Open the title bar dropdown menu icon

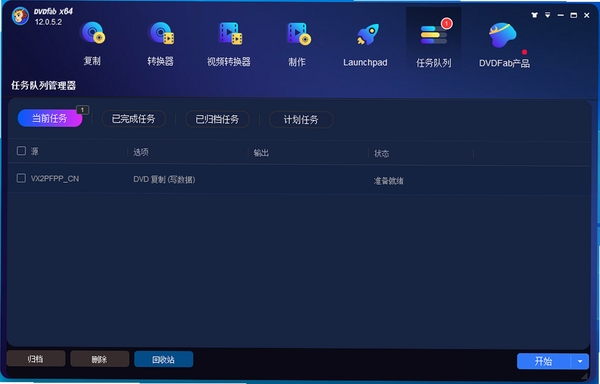click(x=548, y=15)
